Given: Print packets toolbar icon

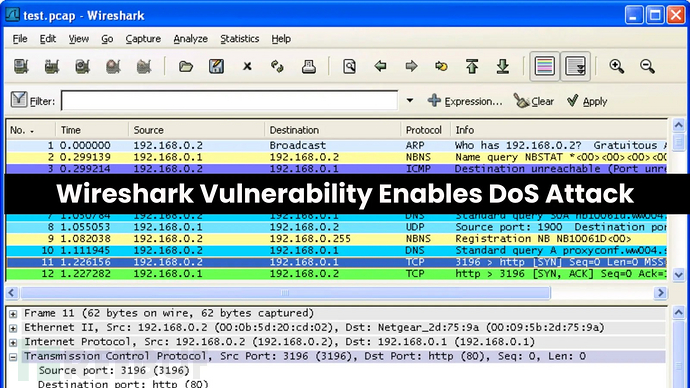Looking at the screenshot, I should tap(308, 66).
